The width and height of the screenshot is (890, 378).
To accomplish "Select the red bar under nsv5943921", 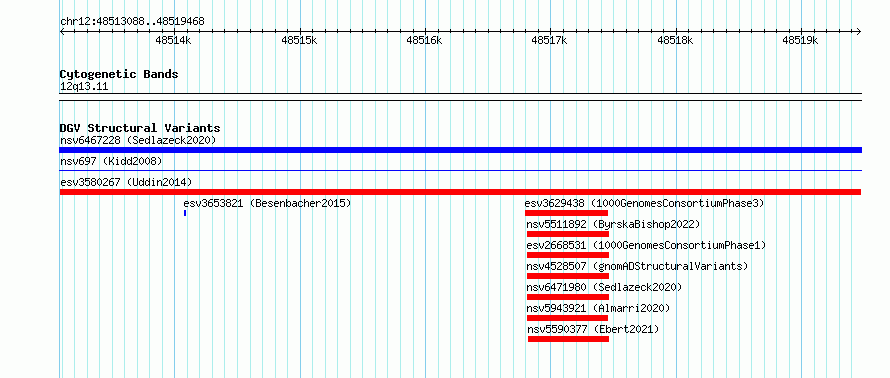I will click(568, 318).
